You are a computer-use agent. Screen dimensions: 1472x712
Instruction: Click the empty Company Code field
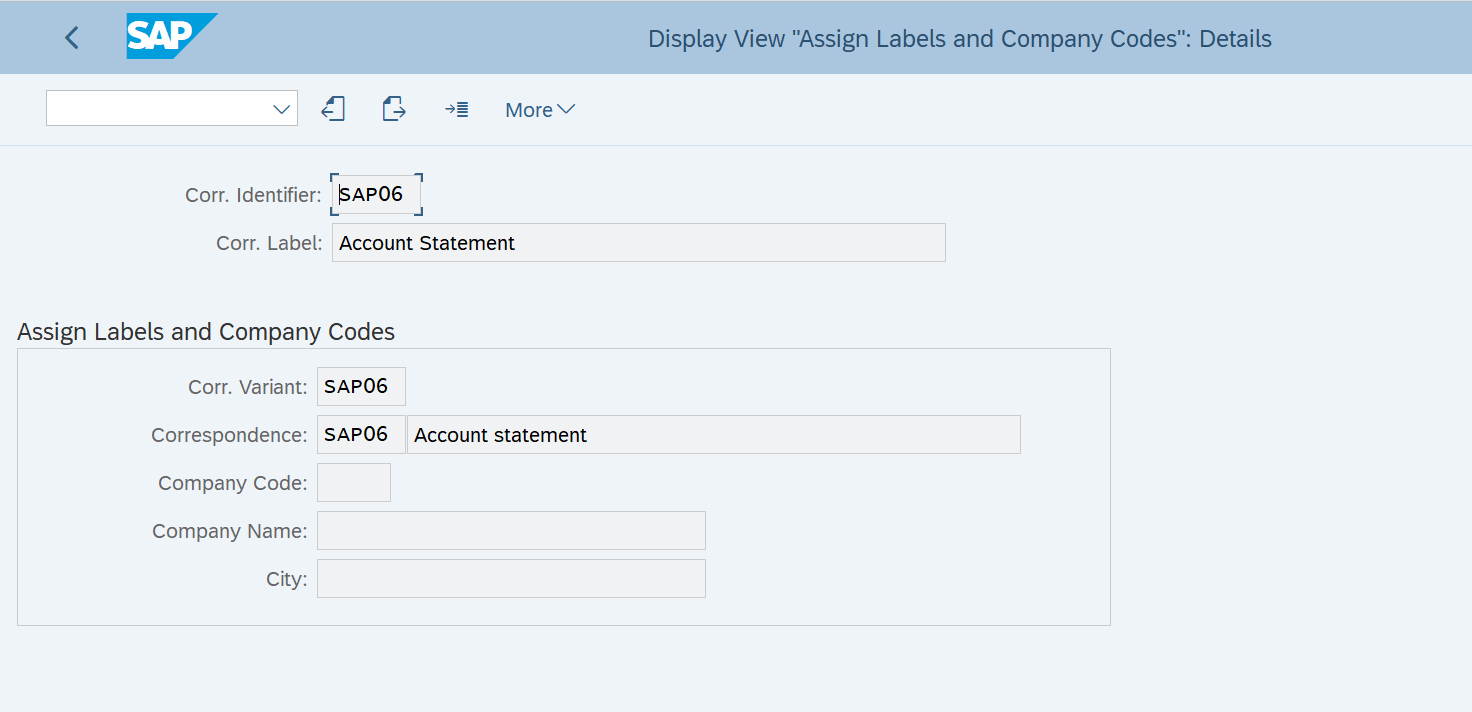[x=353, y=482]
